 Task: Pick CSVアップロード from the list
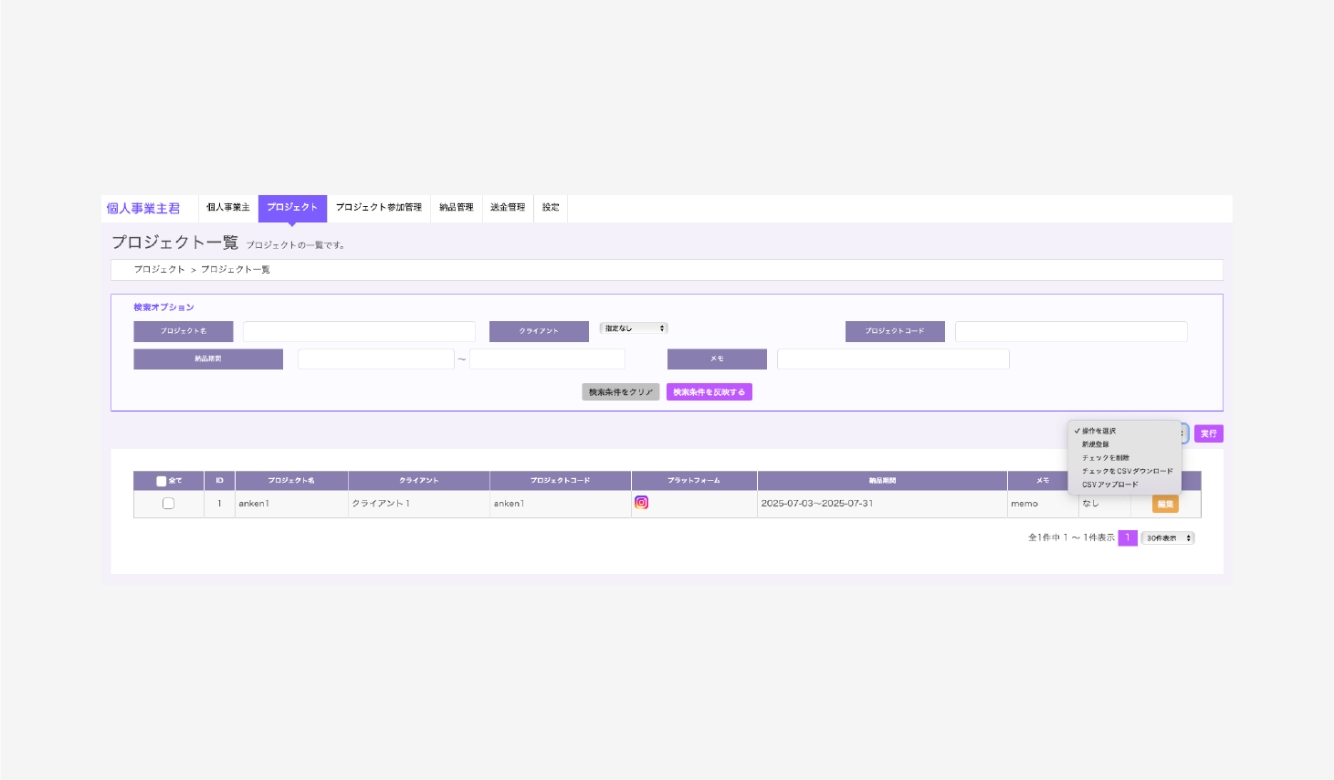[x=1109, y=484]
